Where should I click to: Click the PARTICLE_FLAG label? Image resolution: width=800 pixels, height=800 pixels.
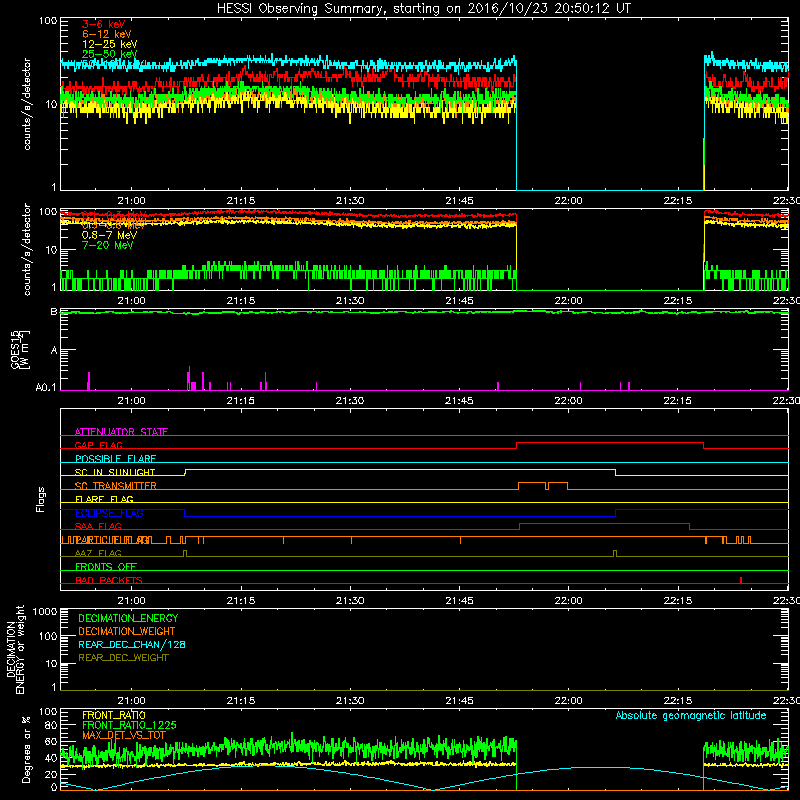[113, 540]
